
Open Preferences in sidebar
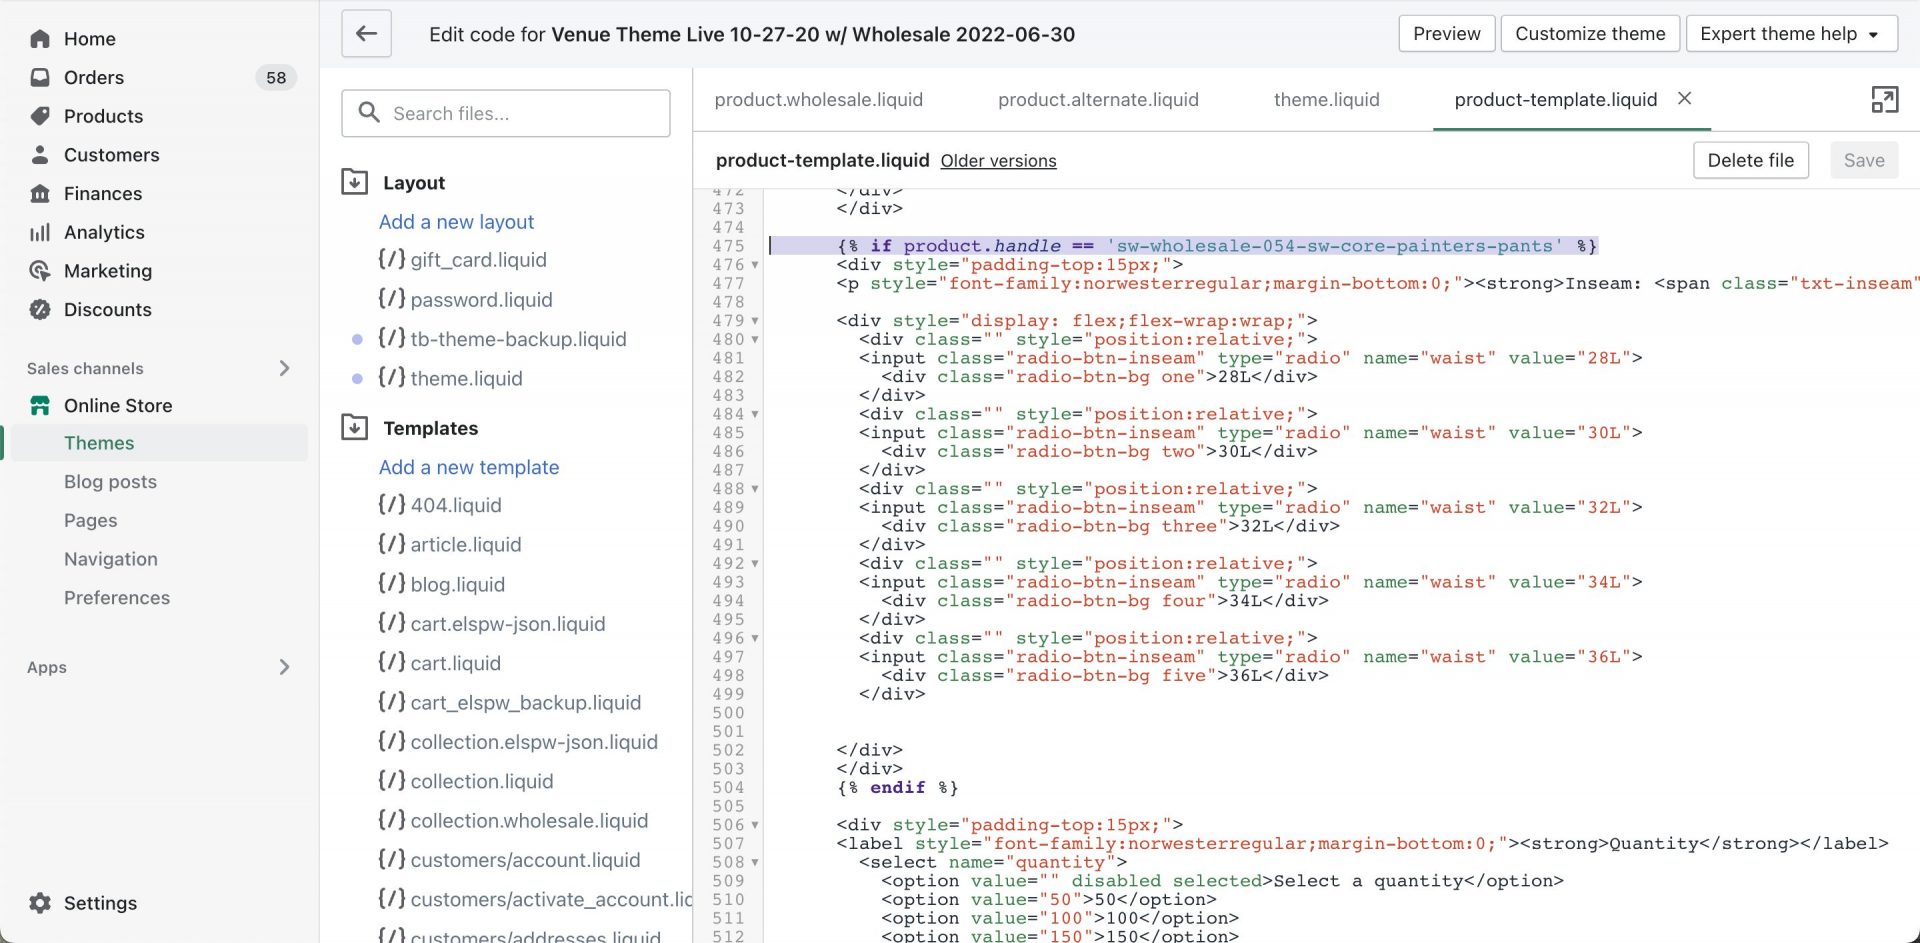[117, 598]
